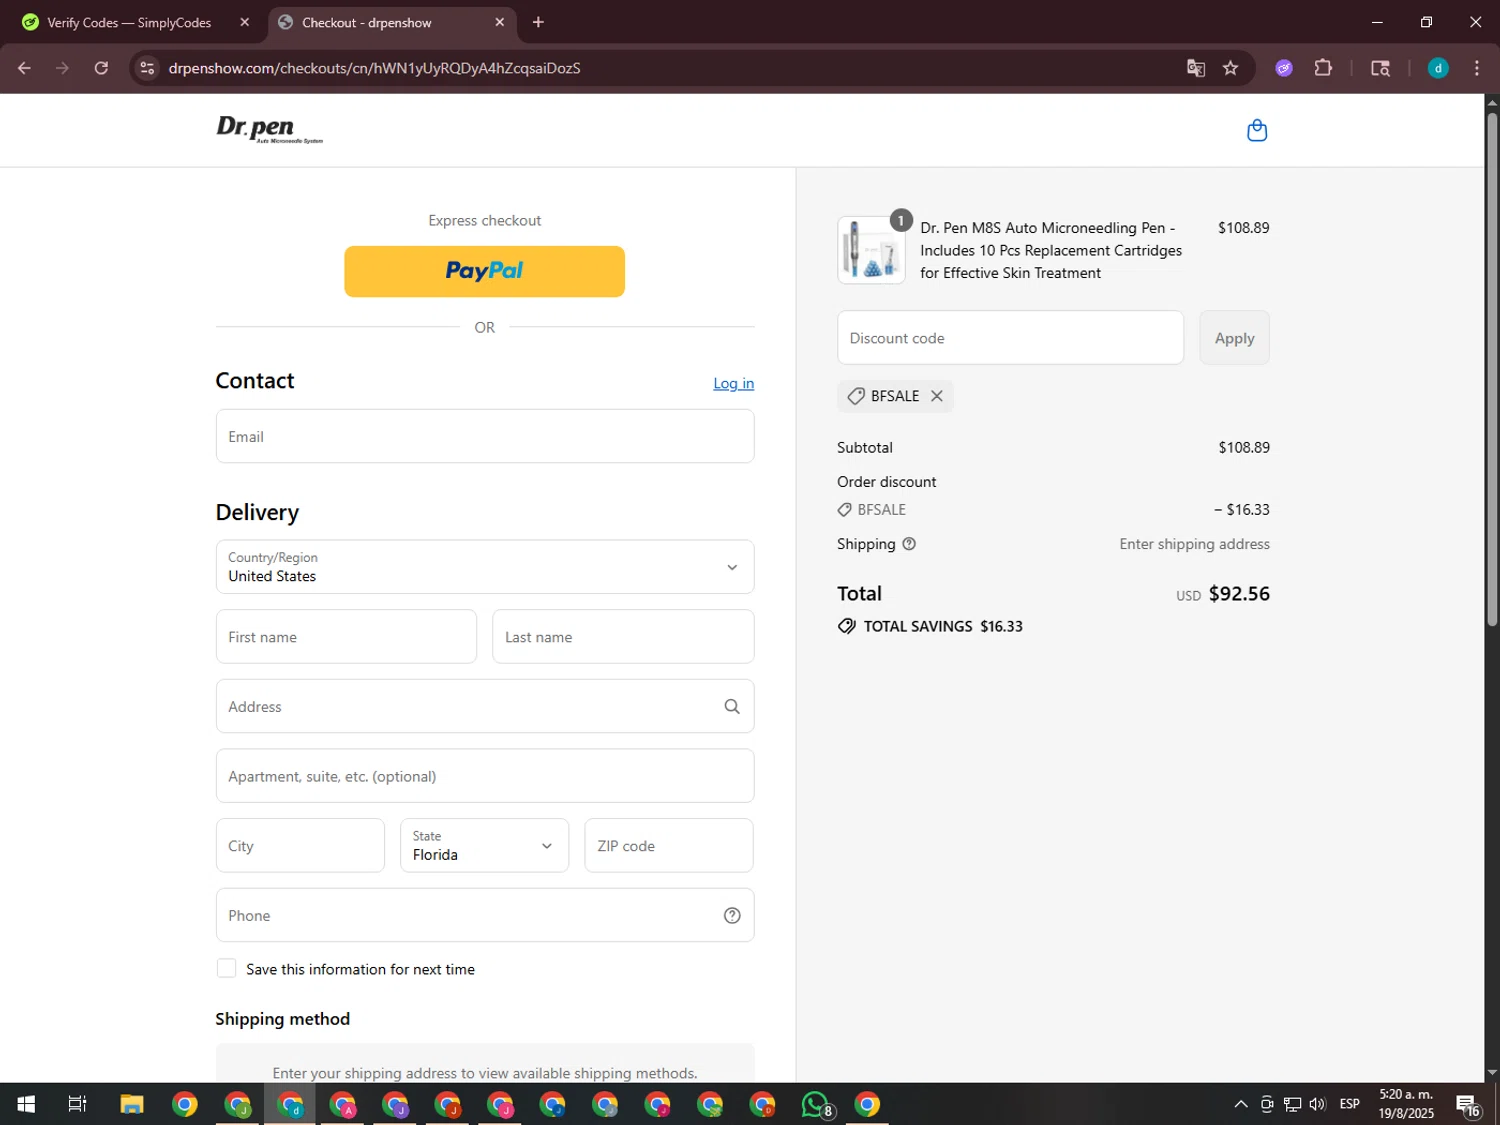Image resolution: width=1500 pixels, height=1125 pixels.
Task: Click the Dr.pen logo
Action: pos(270,130)
